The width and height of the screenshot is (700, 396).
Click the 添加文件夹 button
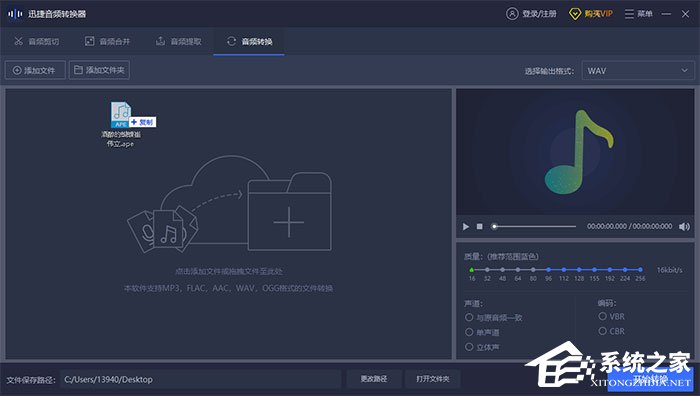(x=99, y=70)
